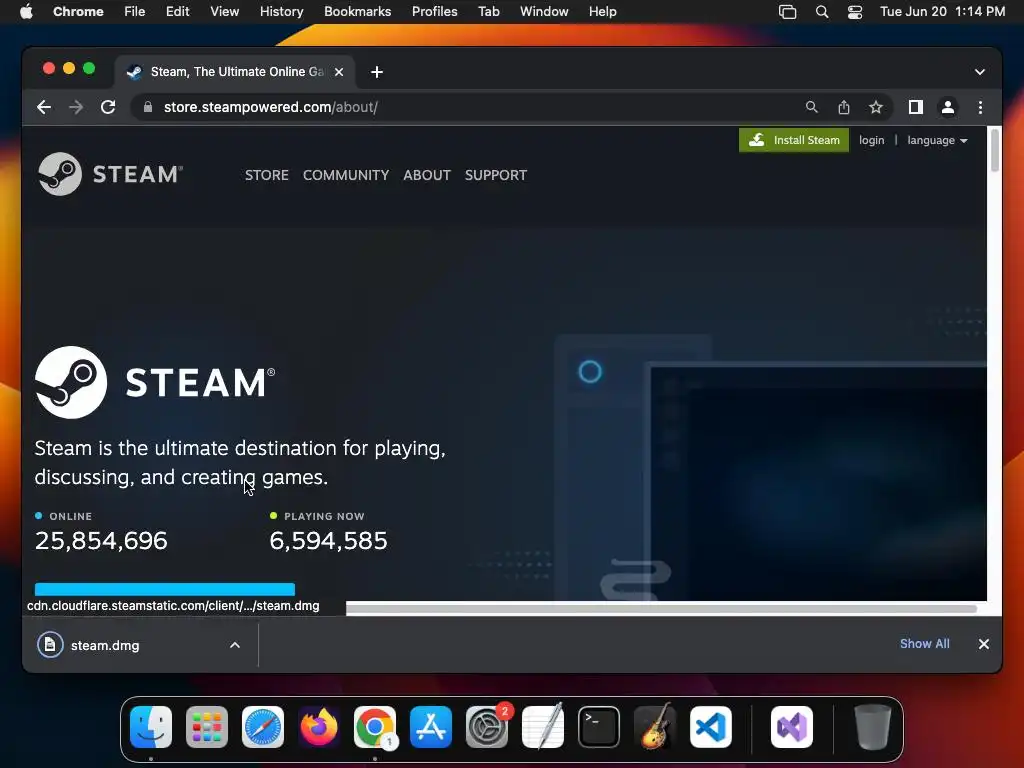Click the ONLINE count 25,854,696
Image resolution: width=1024 pixels, height=768 pixels.
tap(101, 541)
